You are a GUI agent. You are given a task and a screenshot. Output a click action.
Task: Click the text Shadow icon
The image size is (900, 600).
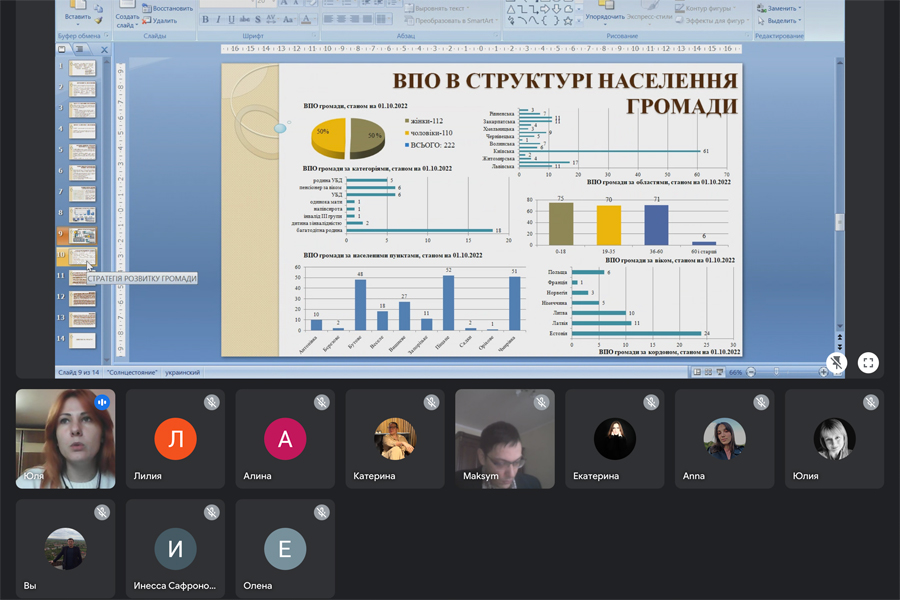[258, 20]
